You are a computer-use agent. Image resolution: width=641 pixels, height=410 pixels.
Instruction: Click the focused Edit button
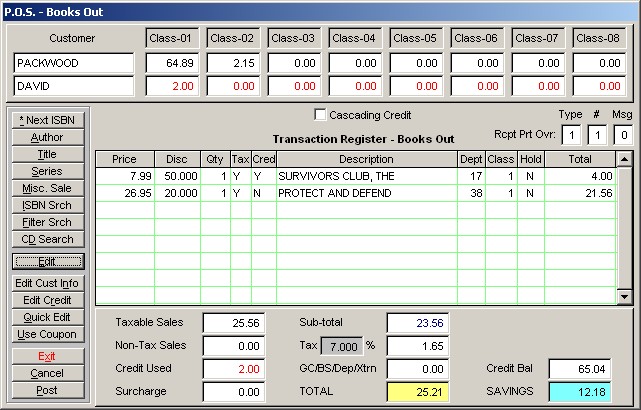click(48, 262)
